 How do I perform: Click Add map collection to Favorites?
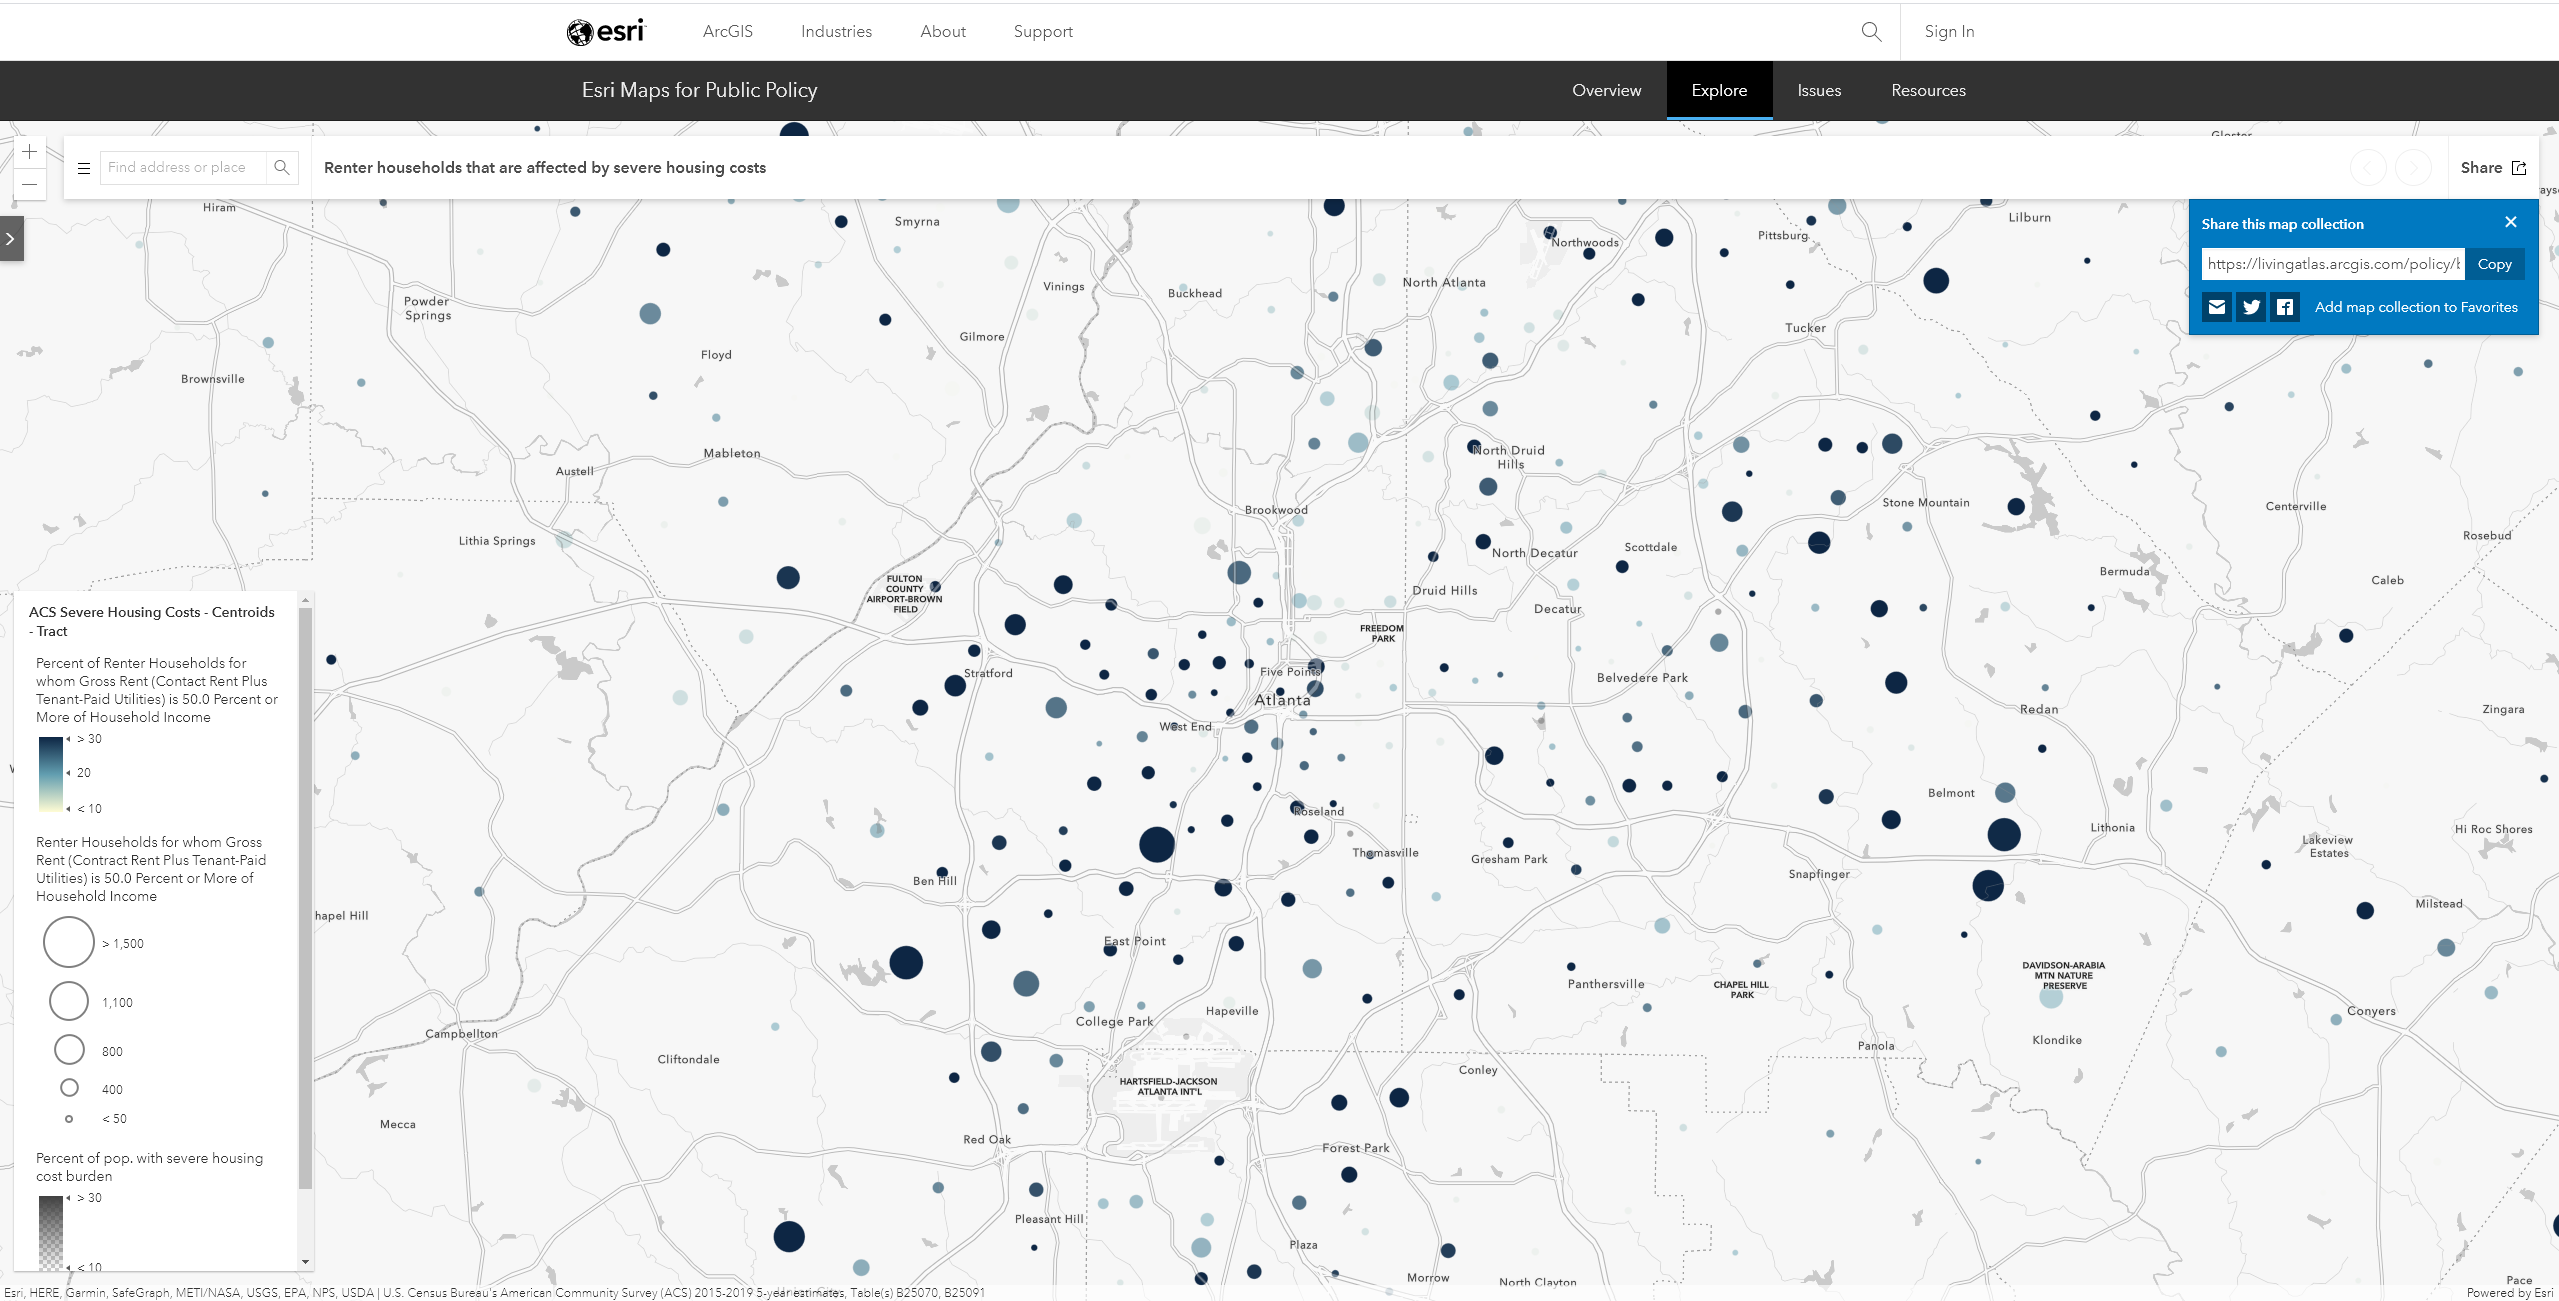(x=2416, y=307)
